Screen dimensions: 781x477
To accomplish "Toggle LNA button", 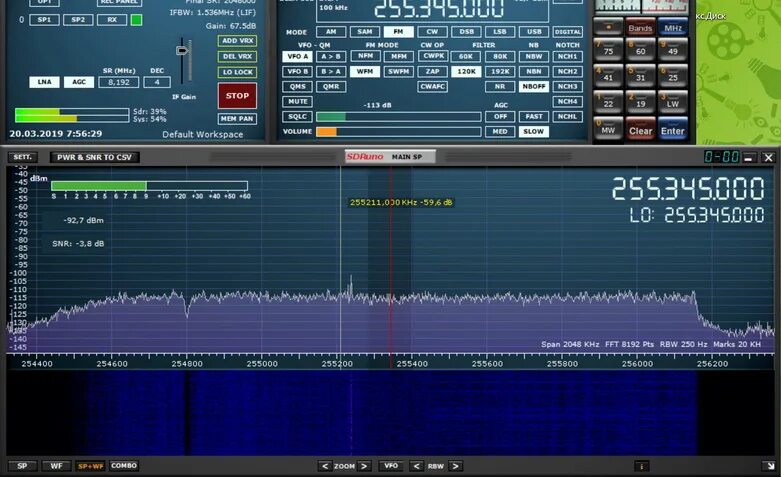I will click(44, 82).
